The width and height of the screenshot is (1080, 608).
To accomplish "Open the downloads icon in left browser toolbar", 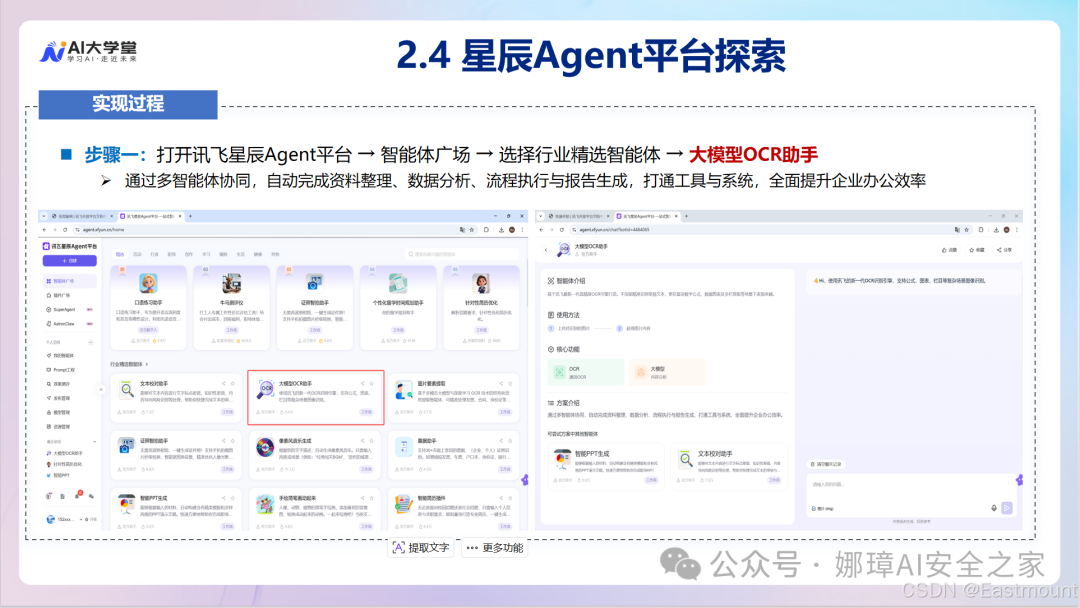I will pyautogui.click(x=501, y=230).
